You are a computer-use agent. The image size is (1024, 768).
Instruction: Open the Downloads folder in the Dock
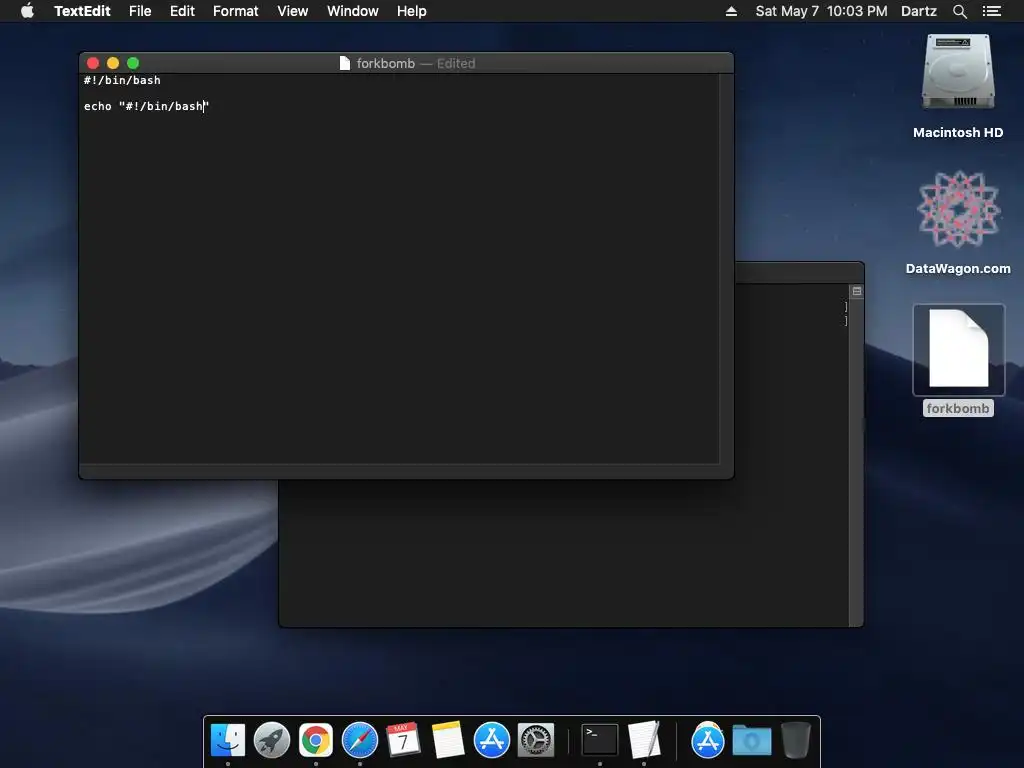pos(752,741)
